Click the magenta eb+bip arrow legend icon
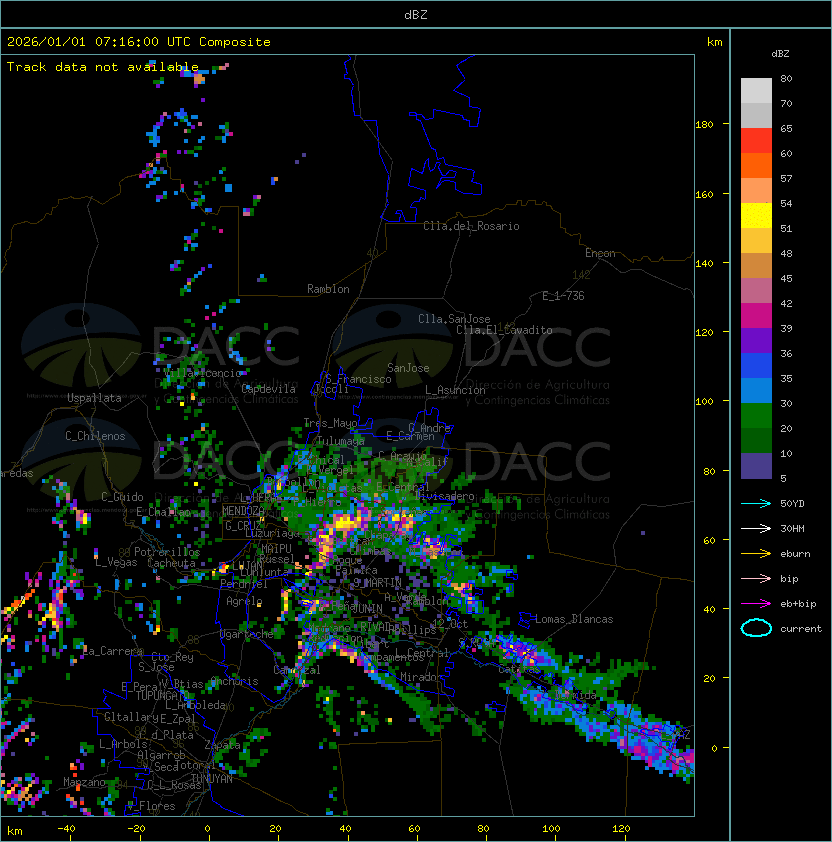832x842 pixels. tap(756, 604)
